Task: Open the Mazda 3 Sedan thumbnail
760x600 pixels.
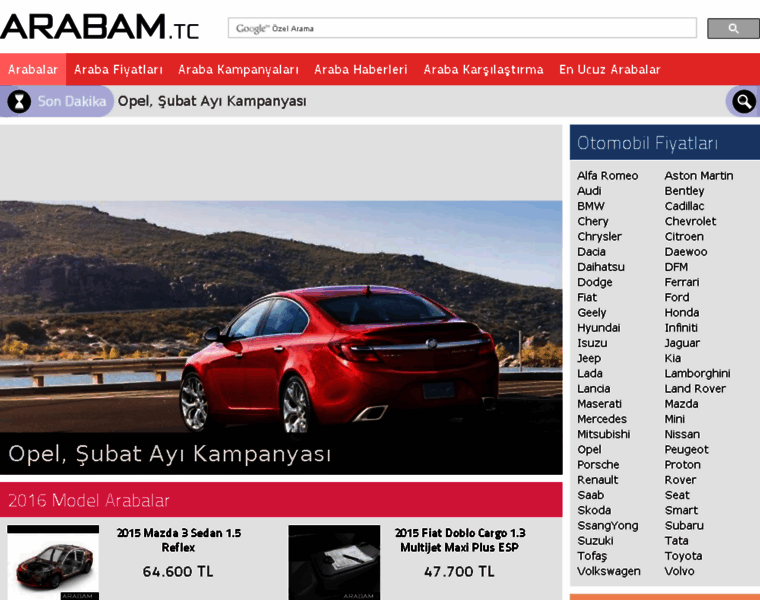Action: coord(53,563)
